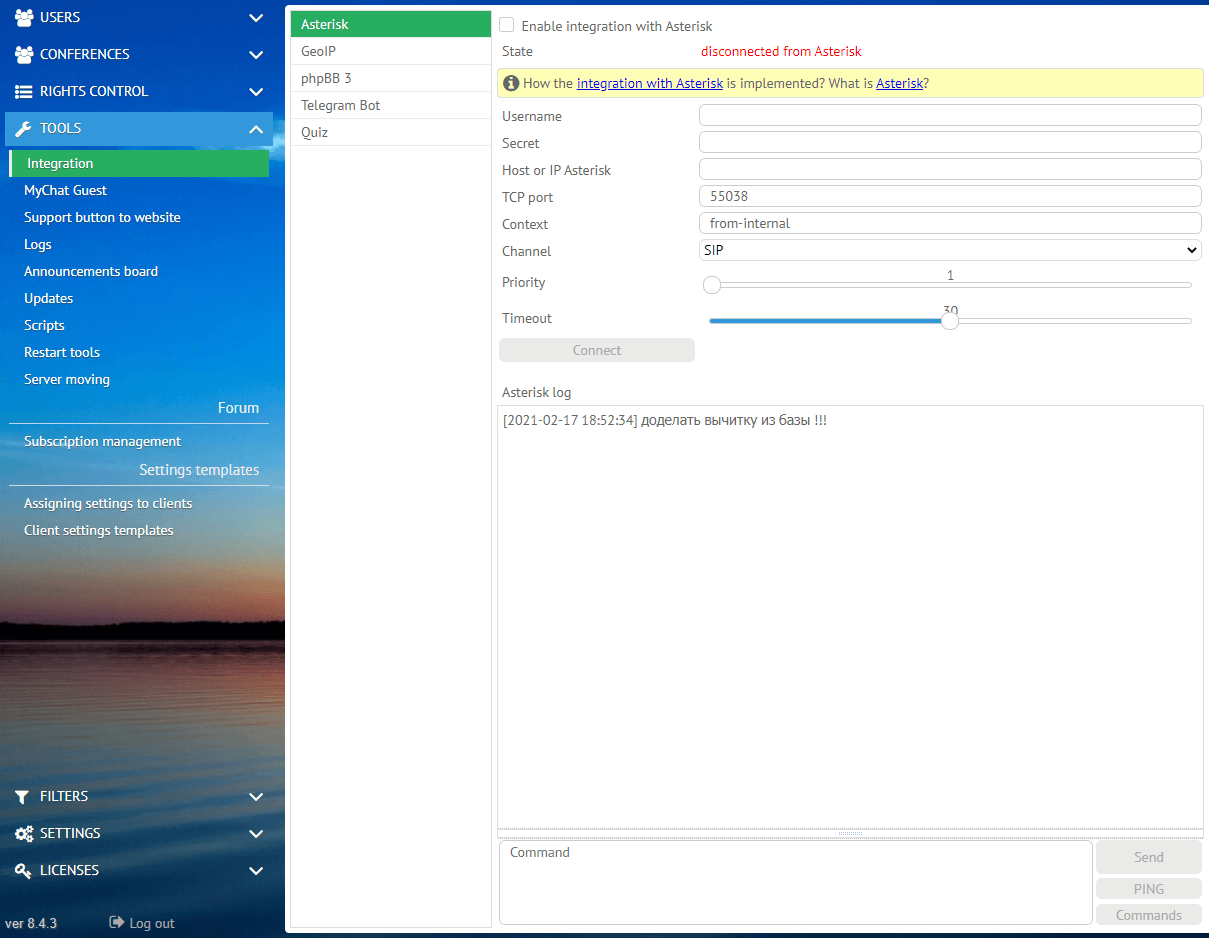This screenshot has height=938, width=1209.
Task: Select the GeoIP integration tab
Action: click(x=318, y=51)
